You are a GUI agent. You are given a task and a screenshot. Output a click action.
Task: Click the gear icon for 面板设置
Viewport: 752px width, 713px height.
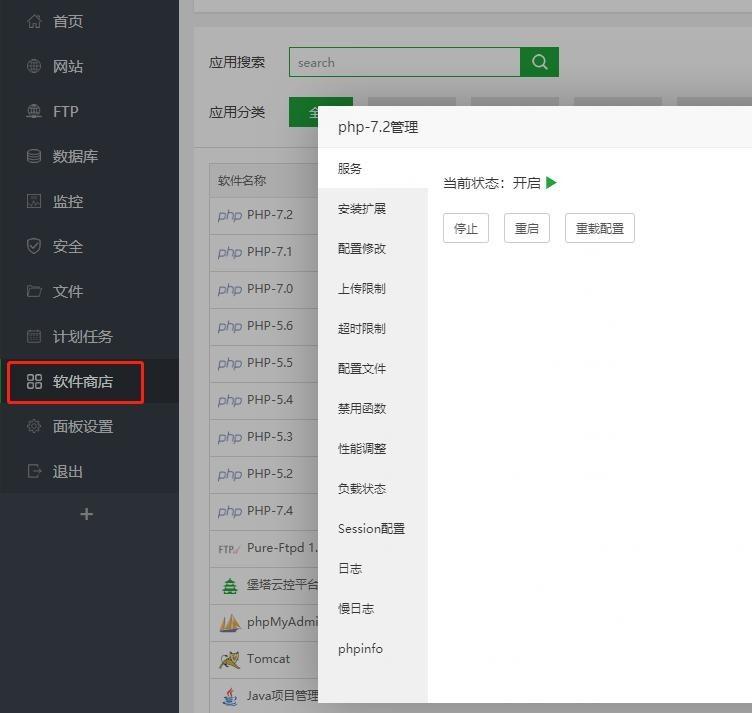pyautogui.click(x=34, y=426)
